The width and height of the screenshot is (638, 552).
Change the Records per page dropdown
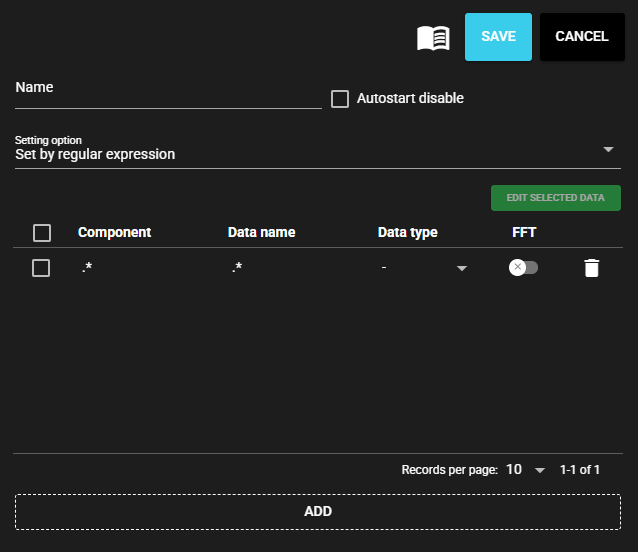click(x=525, y=470)
